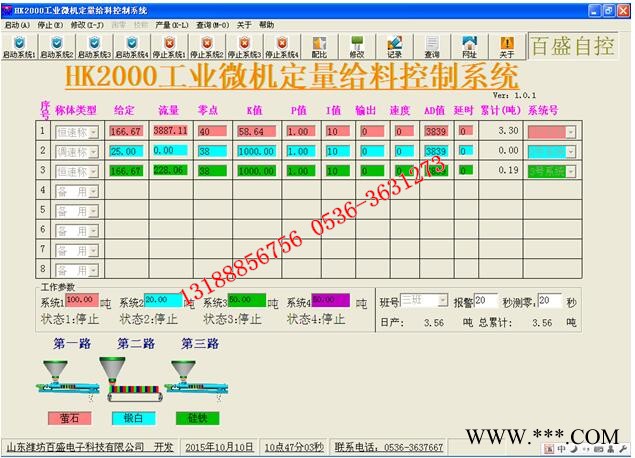Screen dimensions: 635x458
Task: Click the 启动系统2 toolbar icon
Action: (x=57, y=47)
